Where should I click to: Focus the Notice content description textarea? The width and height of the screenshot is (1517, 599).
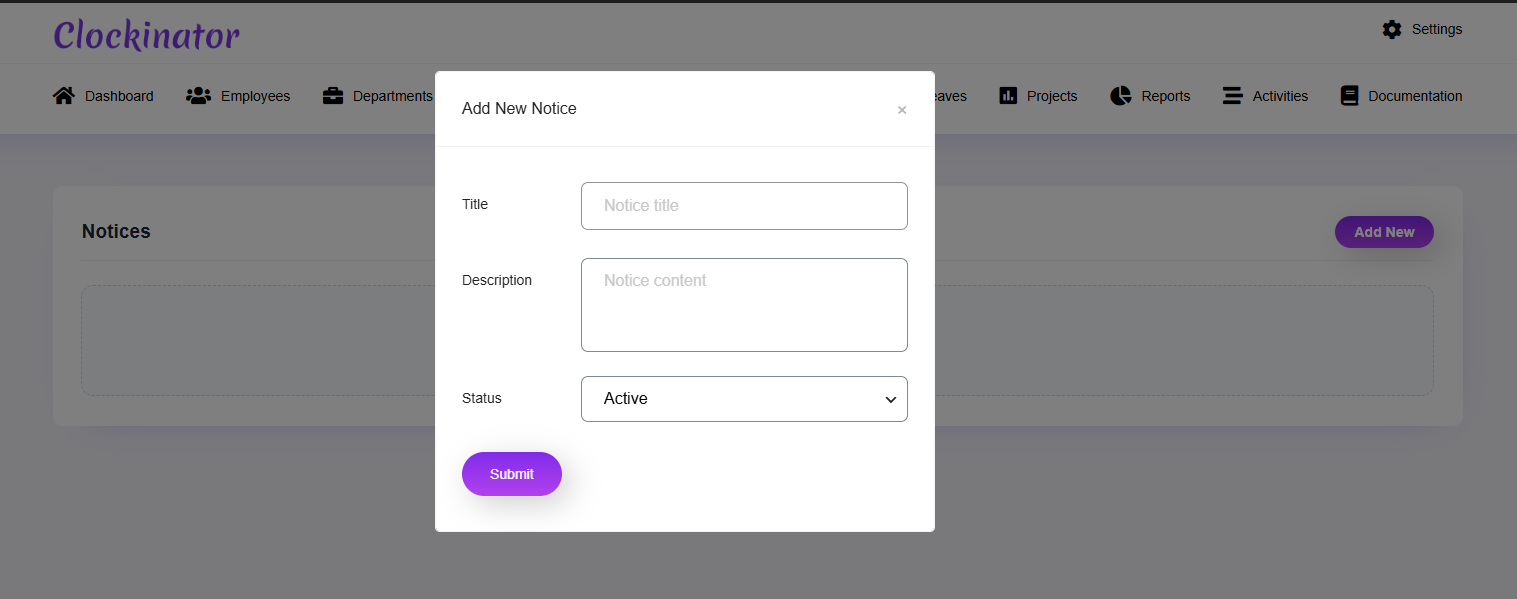tap(744, 305)
